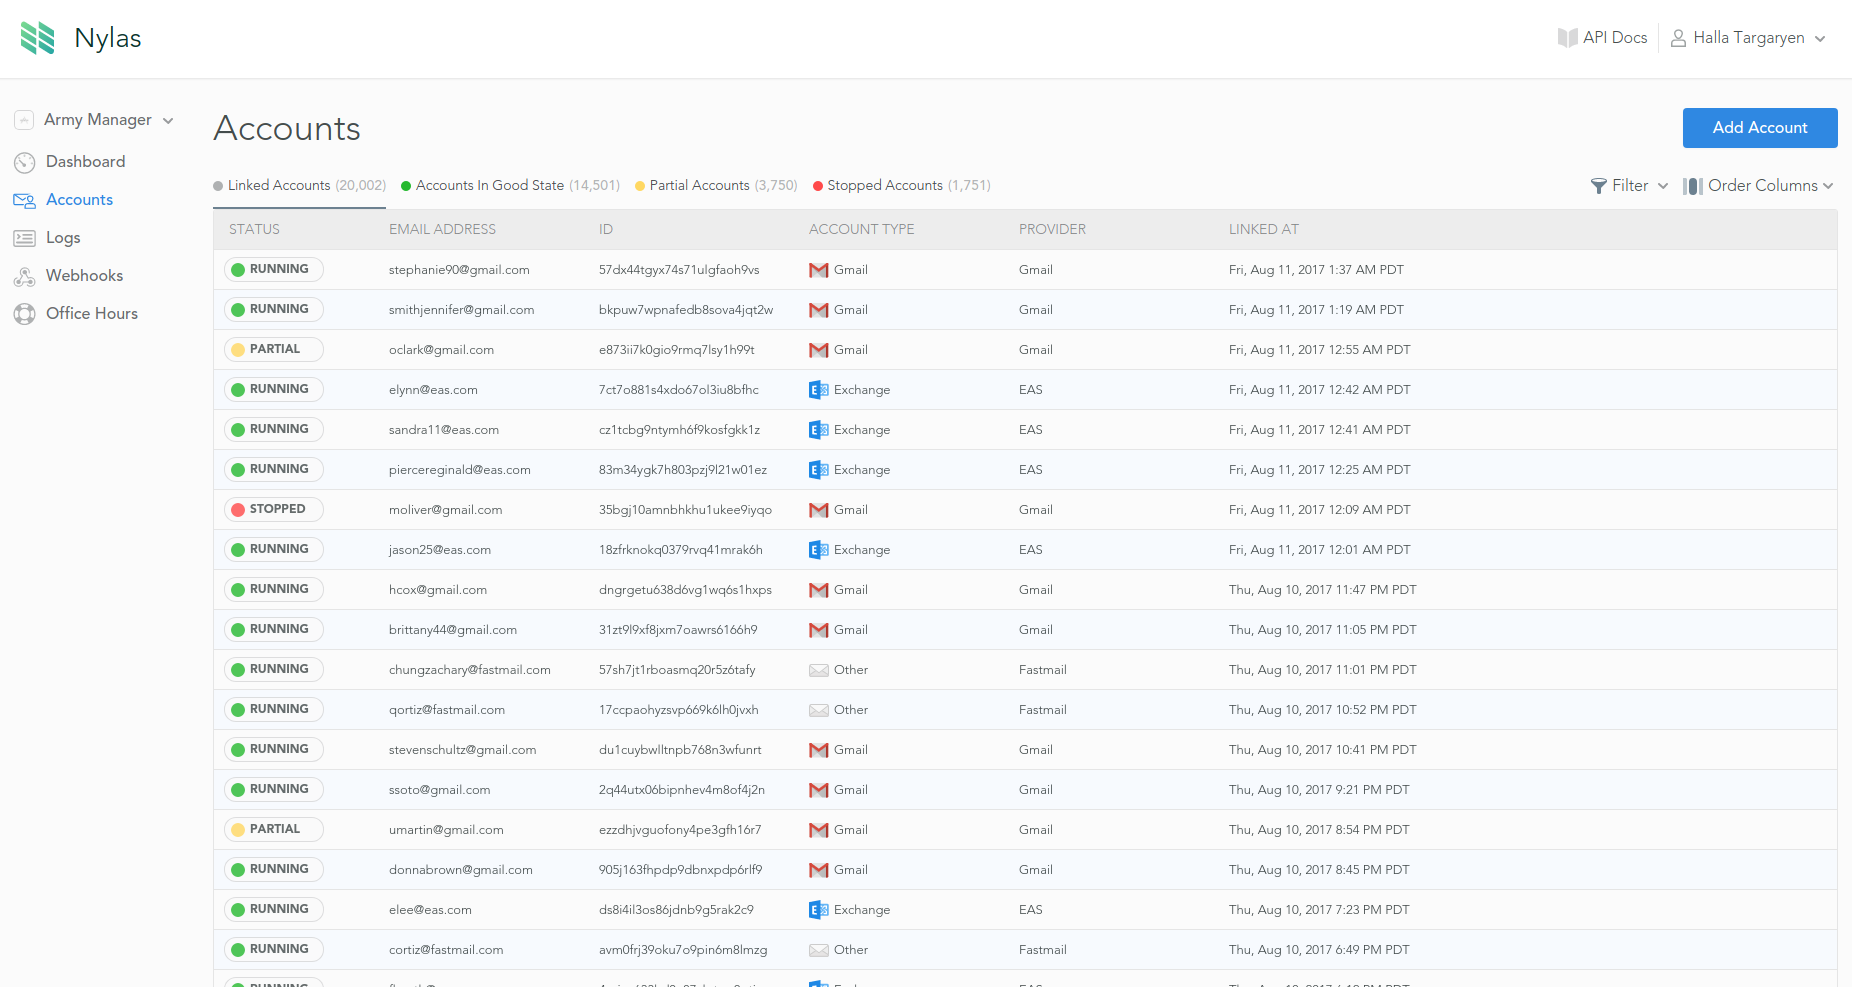
Task: Open the Halla Targaryen user menu
Action: (x=1748, y=38)
